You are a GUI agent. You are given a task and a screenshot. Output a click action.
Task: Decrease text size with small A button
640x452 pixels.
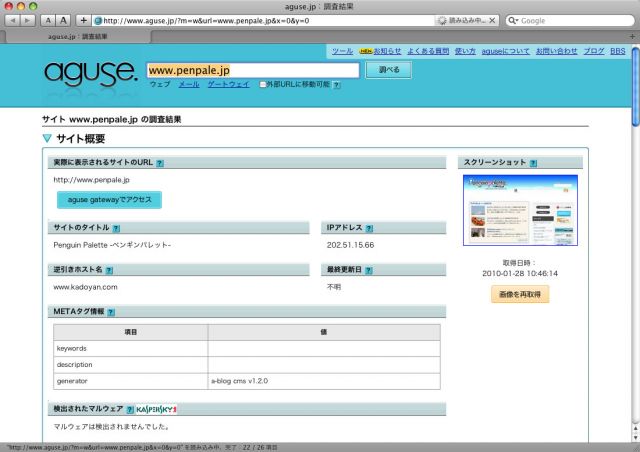tap(48, 20)
